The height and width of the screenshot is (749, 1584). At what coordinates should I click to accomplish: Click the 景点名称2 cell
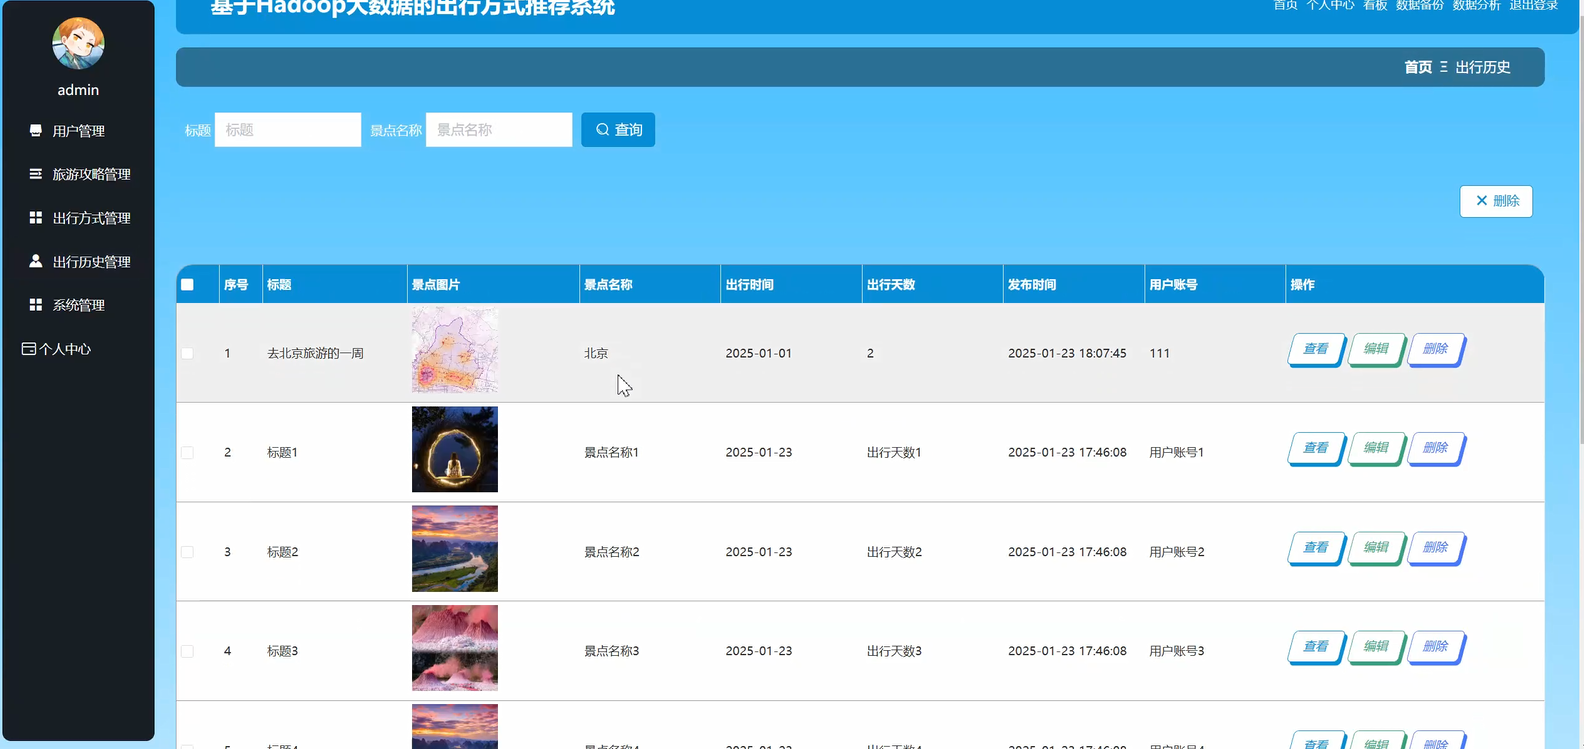coord(612,552)
